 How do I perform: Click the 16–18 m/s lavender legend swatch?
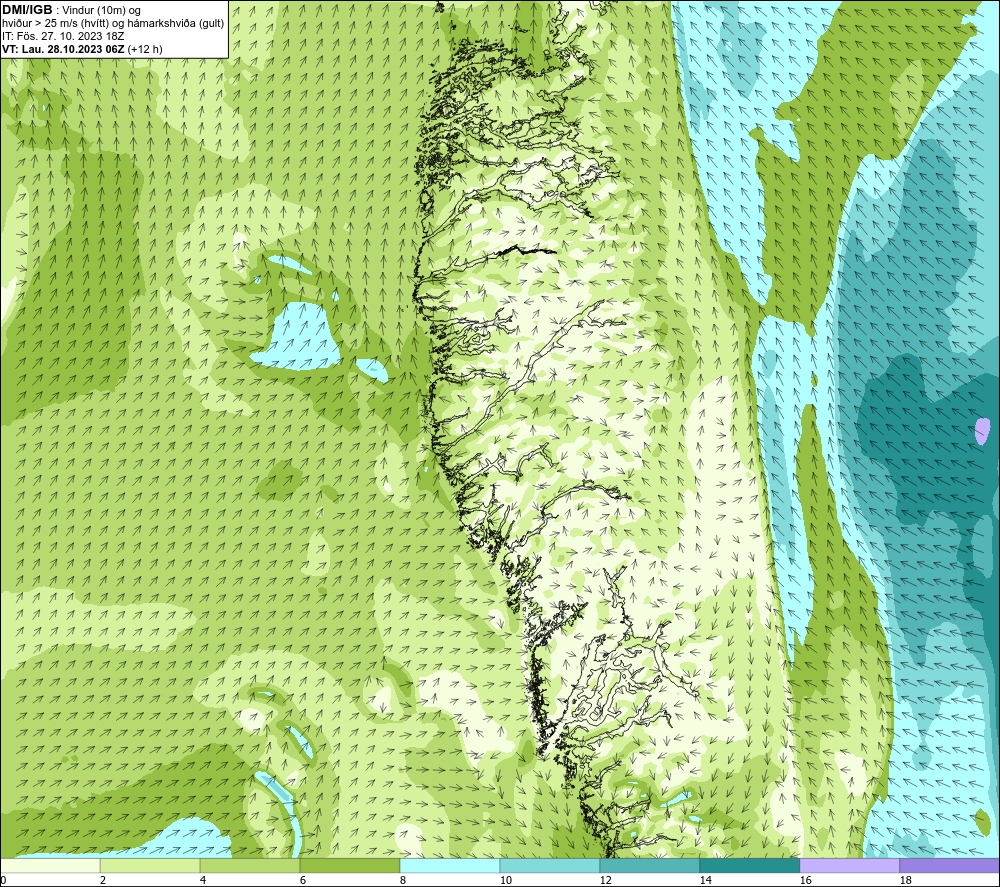(x=849, y=865)
